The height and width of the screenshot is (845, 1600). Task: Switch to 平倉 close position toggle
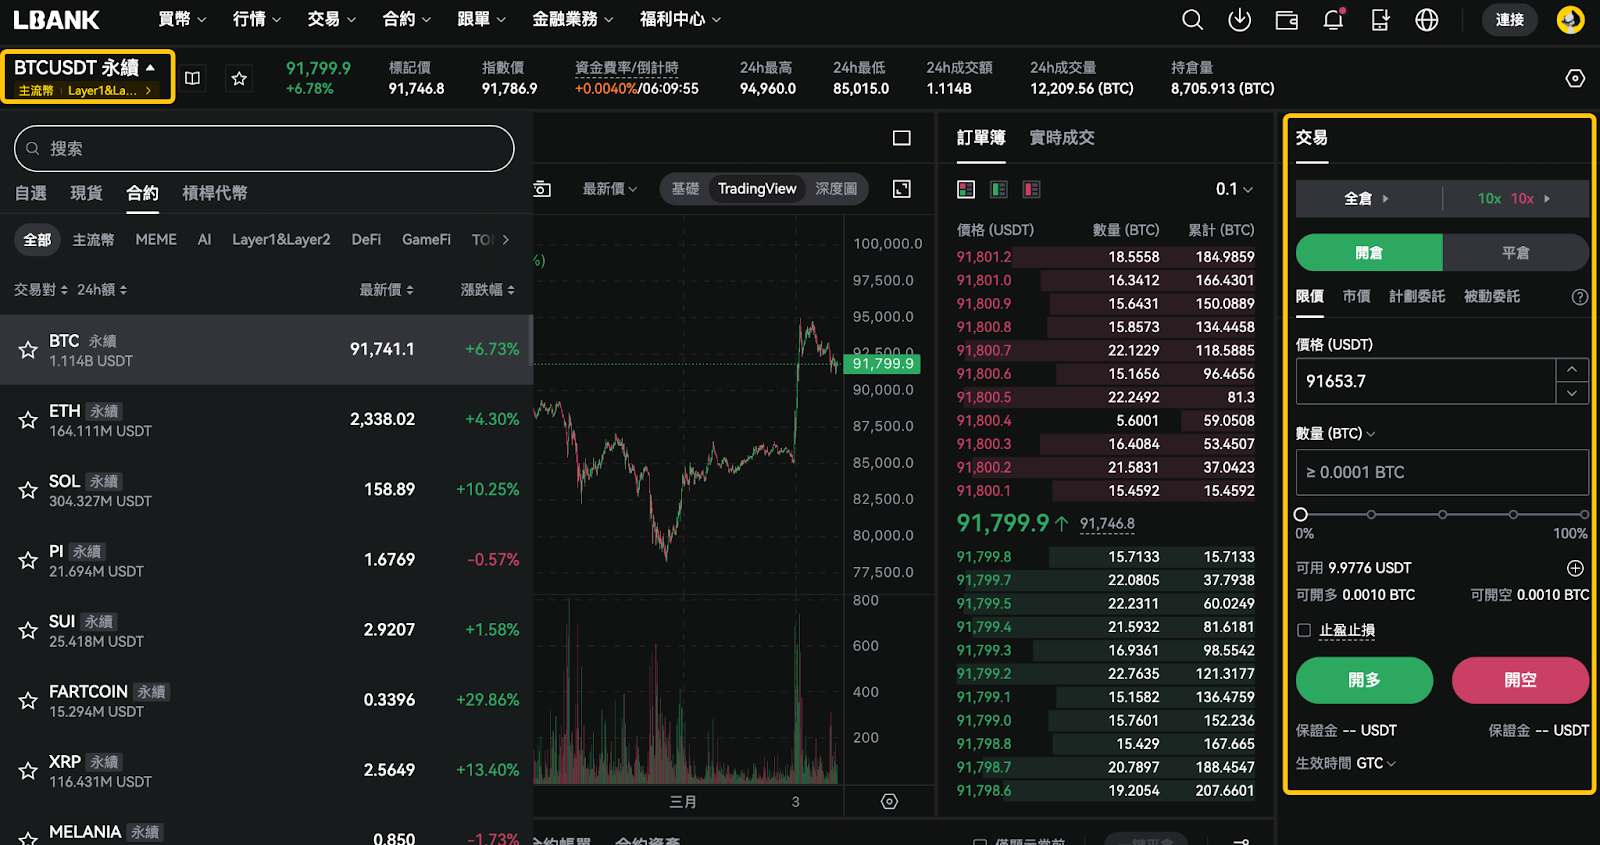[1516, 253]
